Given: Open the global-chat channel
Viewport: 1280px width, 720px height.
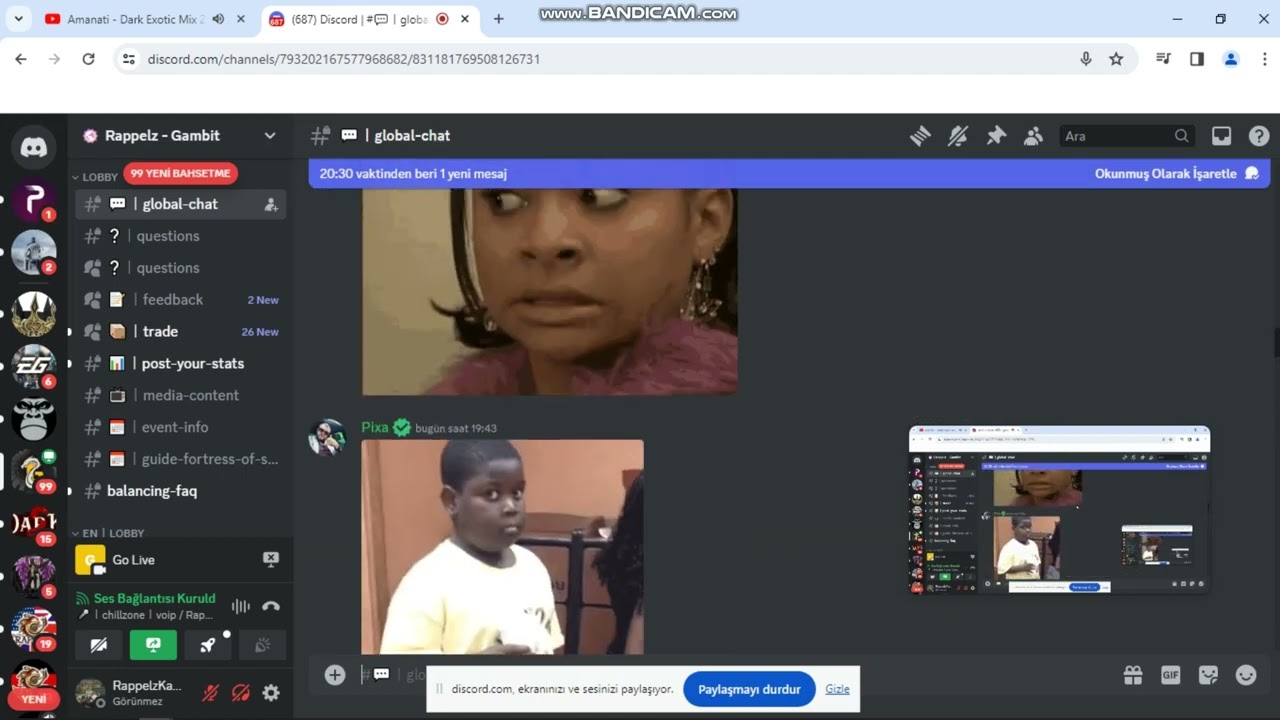Looking at the screenshot, I should coord(180,204).
